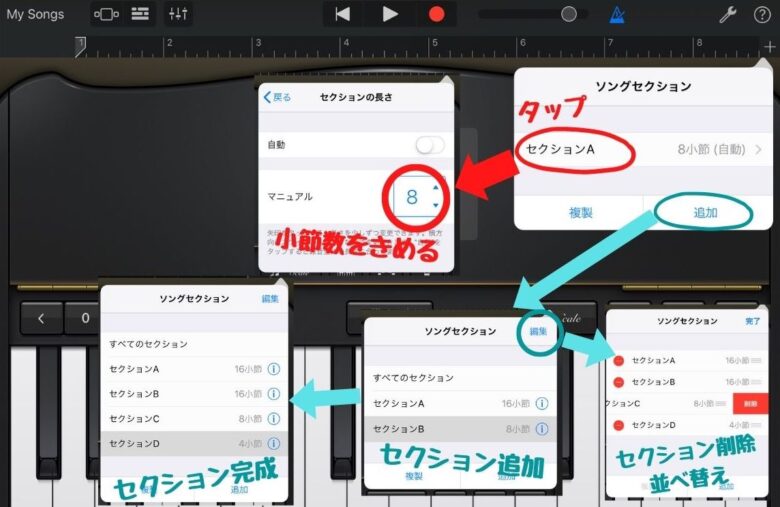The width and height of the screenshot is (780, 507).
Task: Open the track controls mixer icon
Action: coord(178,14)
